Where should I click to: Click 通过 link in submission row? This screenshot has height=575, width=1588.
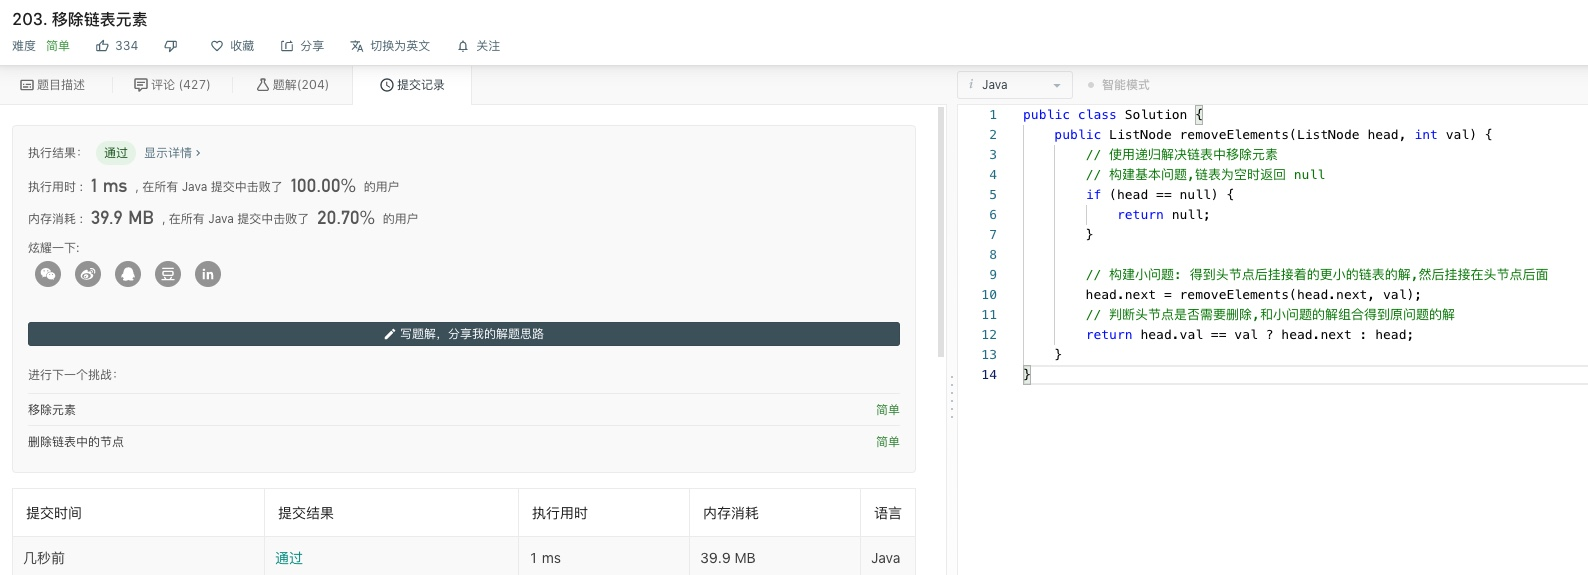[x=289, y=558]
